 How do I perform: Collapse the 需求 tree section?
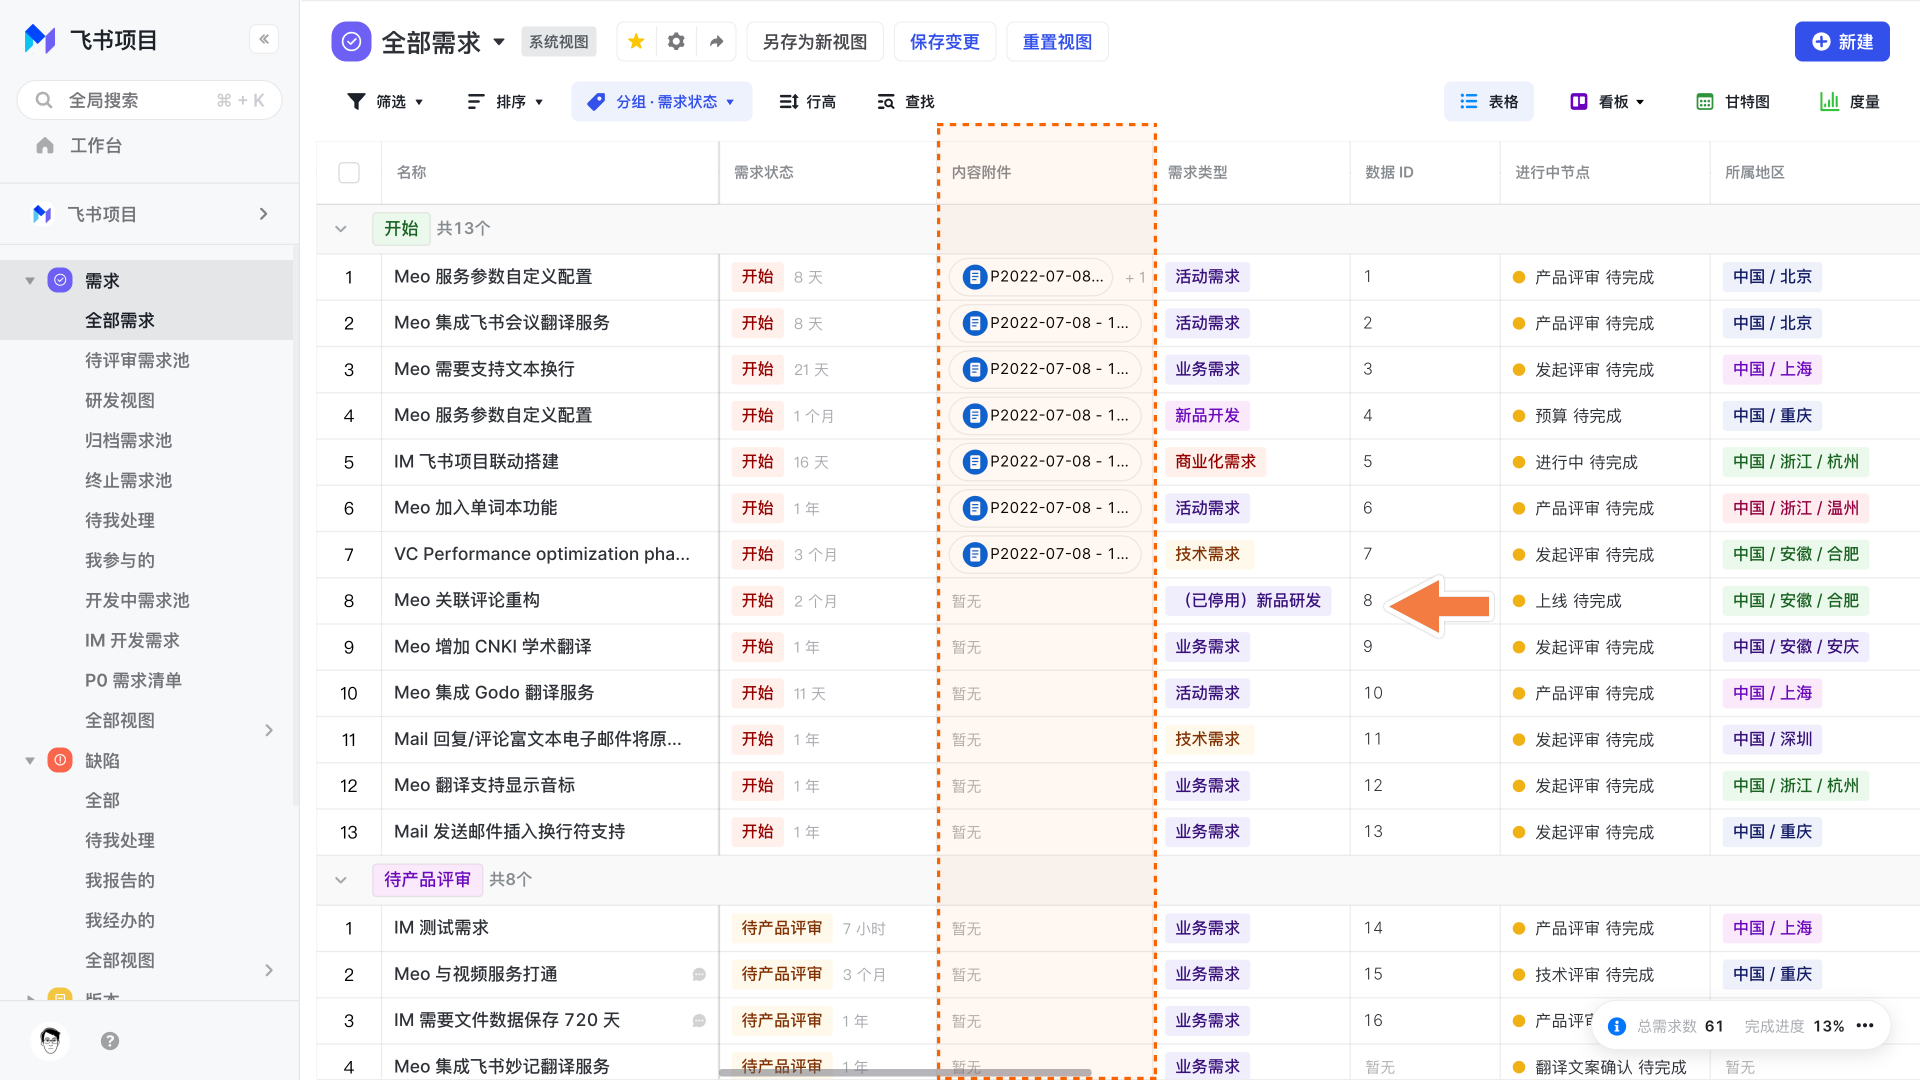pyautogui.click(x=30, y=281)
